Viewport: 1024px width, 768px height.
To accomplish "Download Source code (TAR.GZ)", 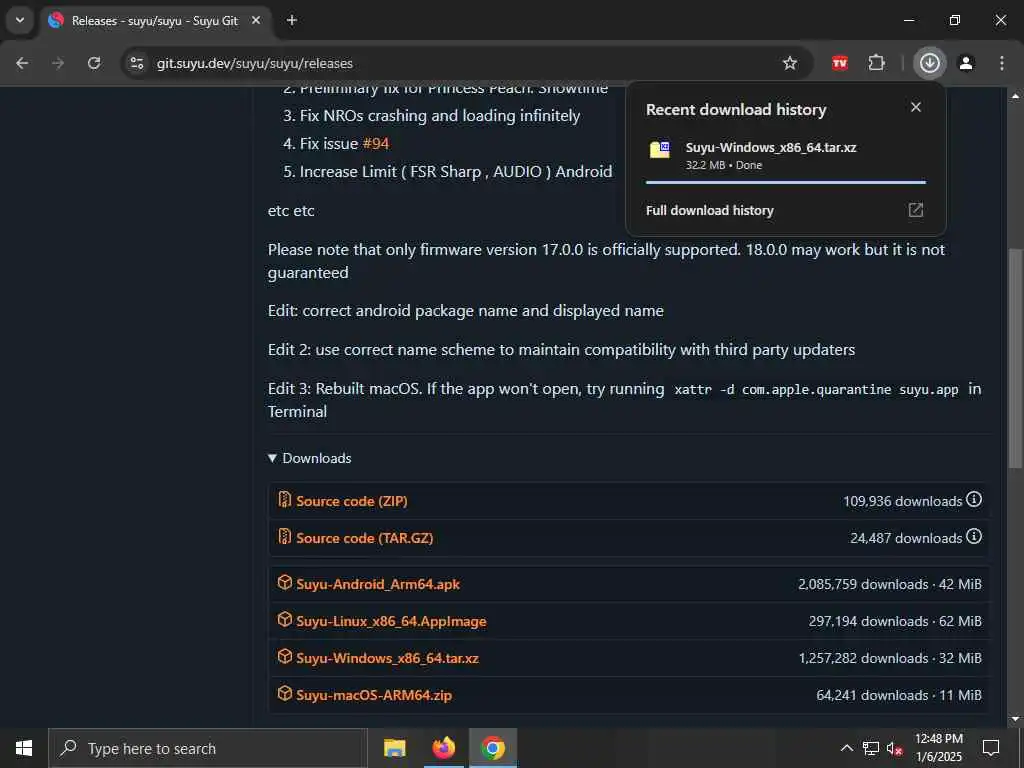I will click(364, 538).
